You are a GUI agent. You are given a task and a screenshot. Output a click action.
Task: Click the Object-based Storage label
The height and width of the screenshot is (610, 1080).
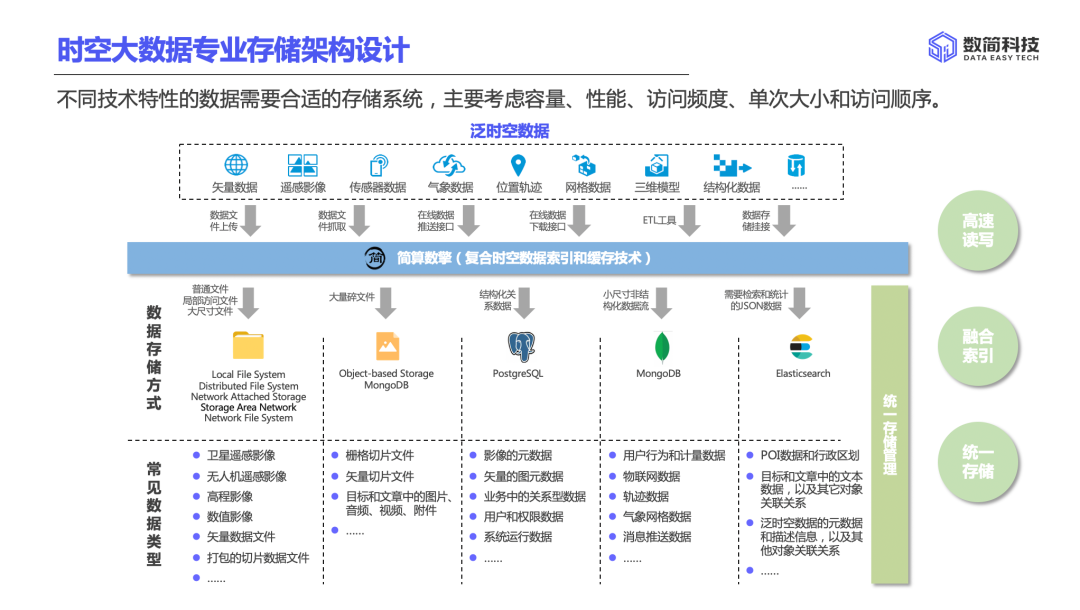(x=386, y=373)
